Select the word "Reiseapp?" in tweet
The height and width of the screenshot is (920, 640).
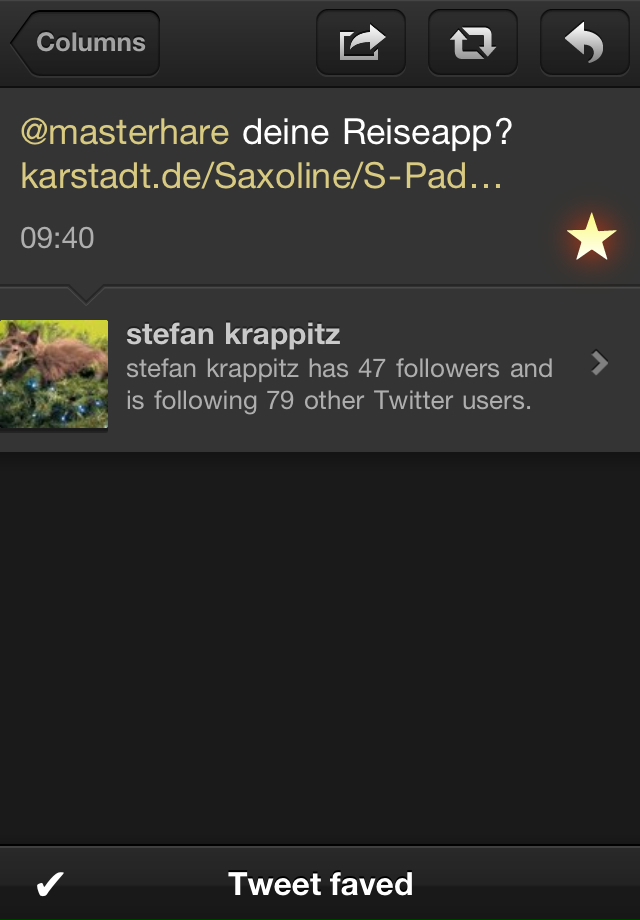pyautogui.click(x=427, y=131)
